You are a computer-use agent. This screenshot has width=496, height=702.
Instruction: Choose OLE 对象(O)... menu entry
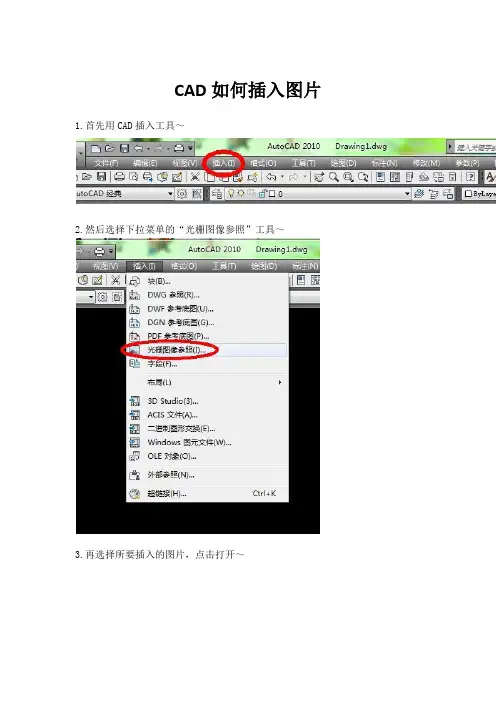click(207, 456)
